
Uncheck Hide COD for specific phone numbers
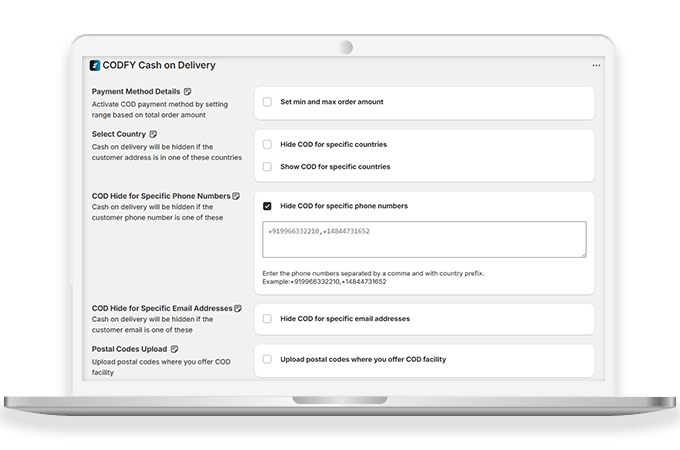point(267,206)
